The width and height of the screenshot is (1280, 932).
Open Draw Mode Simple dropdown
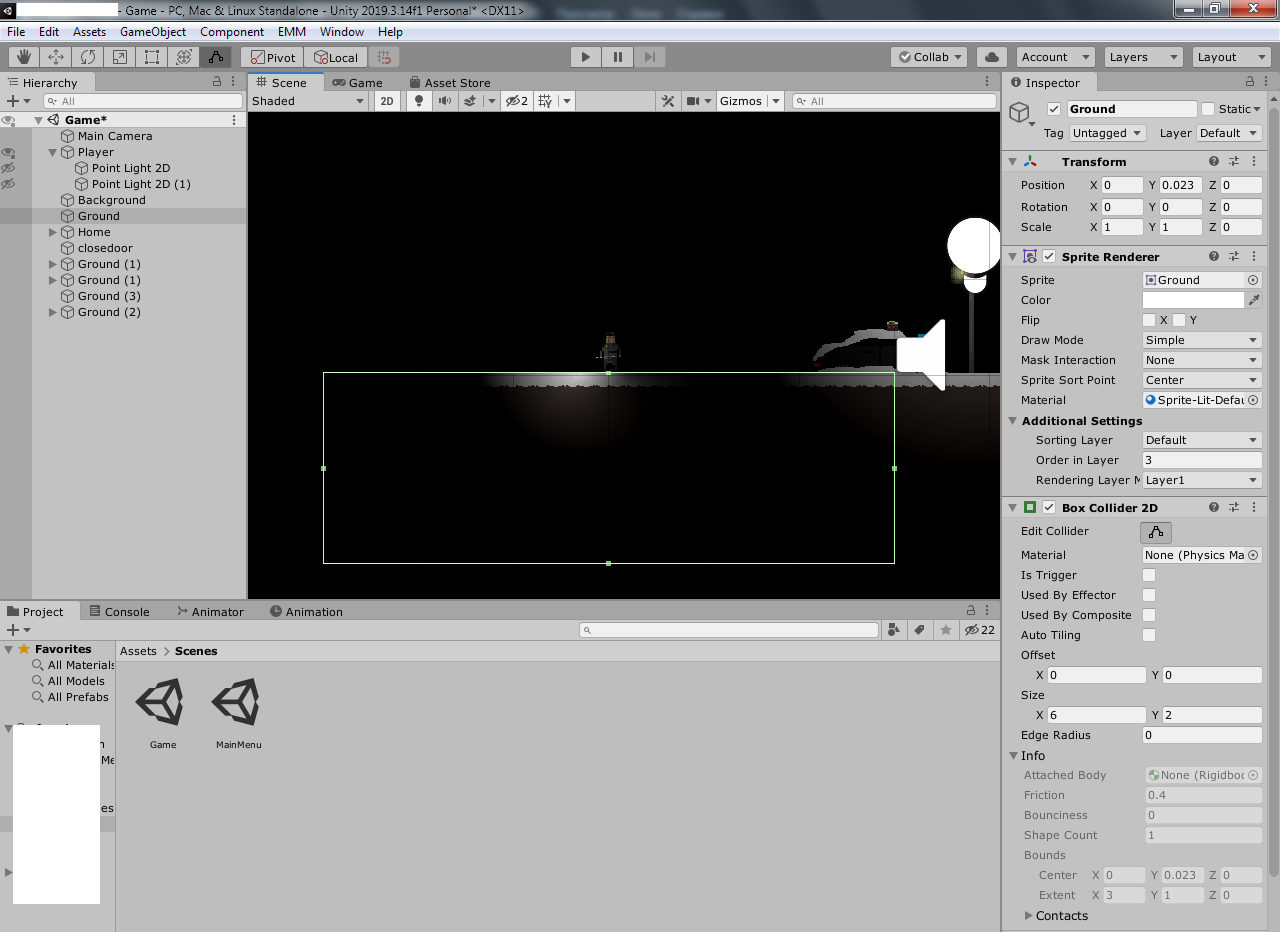click(x=1202, y=340)
